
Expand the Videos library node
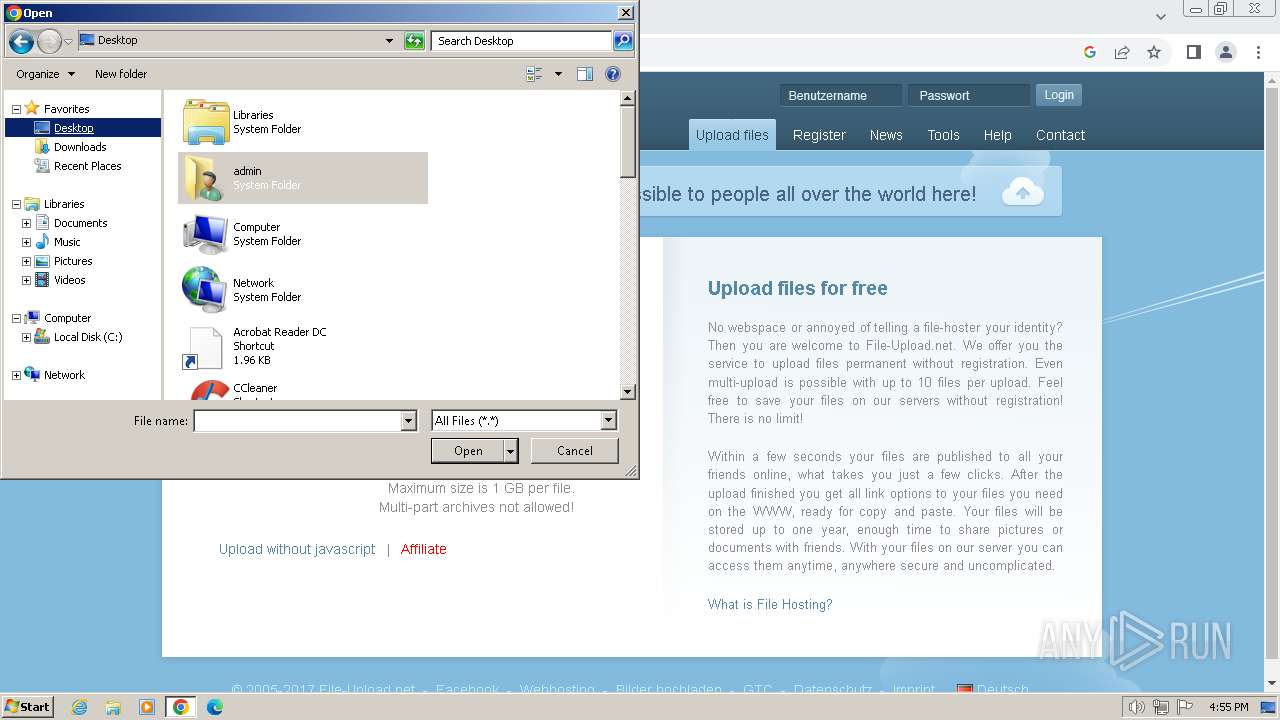26,280
